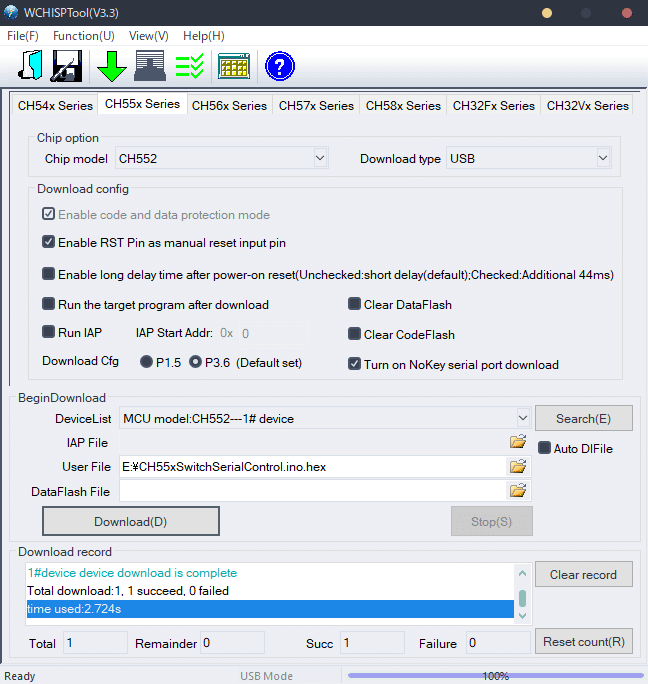
Task: Switch to the CH32Fx Series tab
Action: tap(494, 106)
